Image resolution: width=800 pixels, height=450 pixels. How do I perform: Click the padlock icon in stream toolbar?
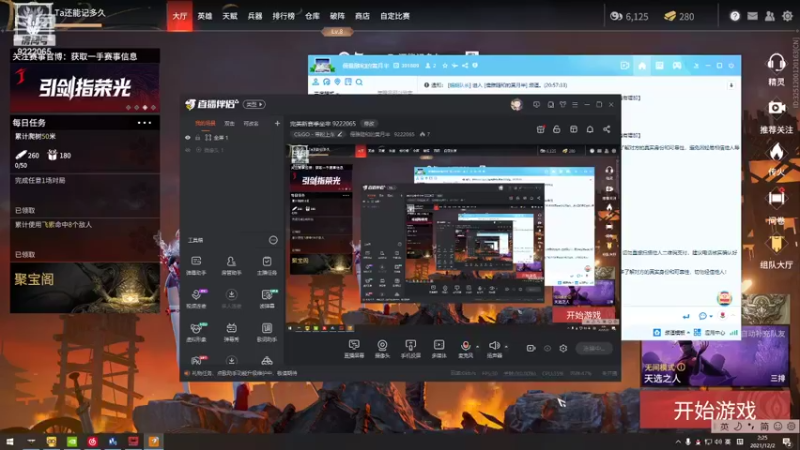[x=557, y=130]
